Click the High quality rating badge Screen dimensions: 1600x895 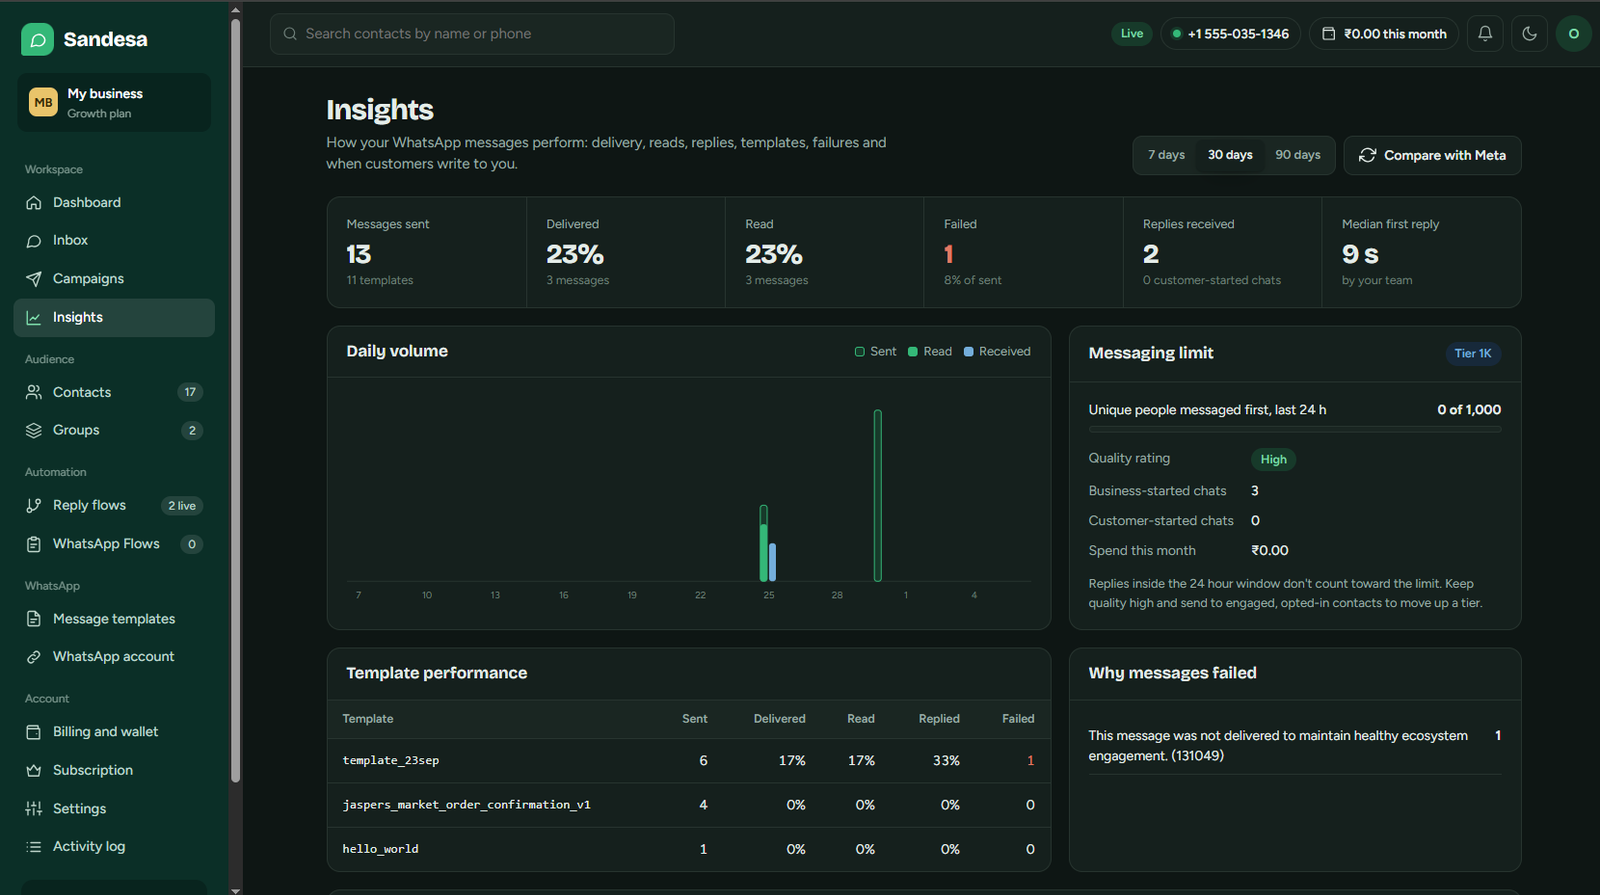pos(1273,460)
